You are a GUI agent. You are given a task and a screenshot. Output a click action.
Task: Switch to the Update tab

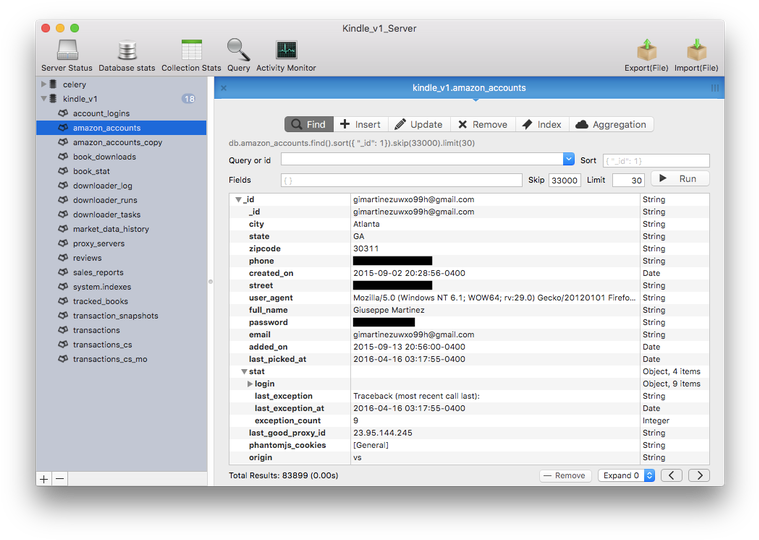[x=419, y=124]
